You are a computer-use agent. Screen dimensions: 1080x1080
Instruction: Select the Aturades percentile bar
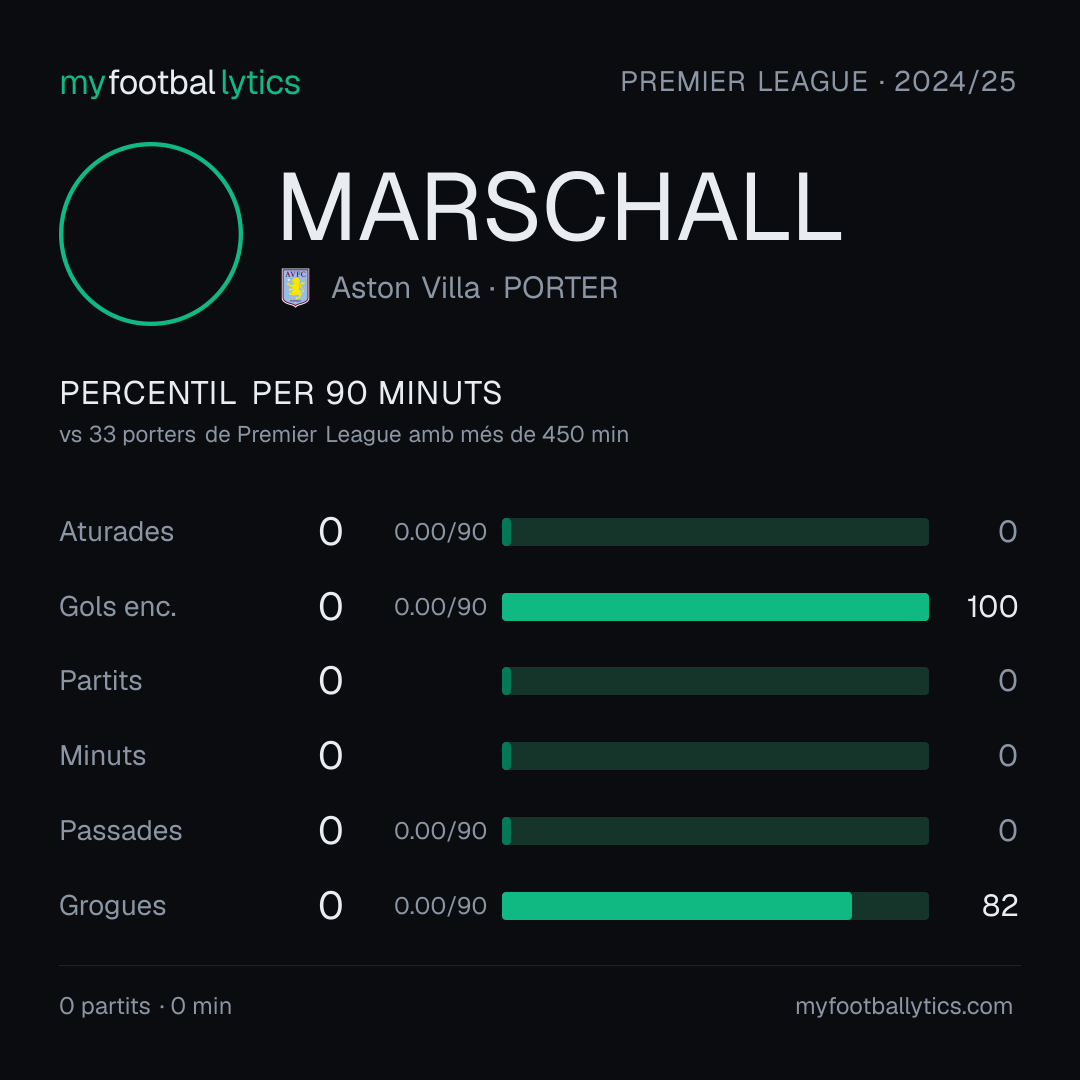coord(715,532)
